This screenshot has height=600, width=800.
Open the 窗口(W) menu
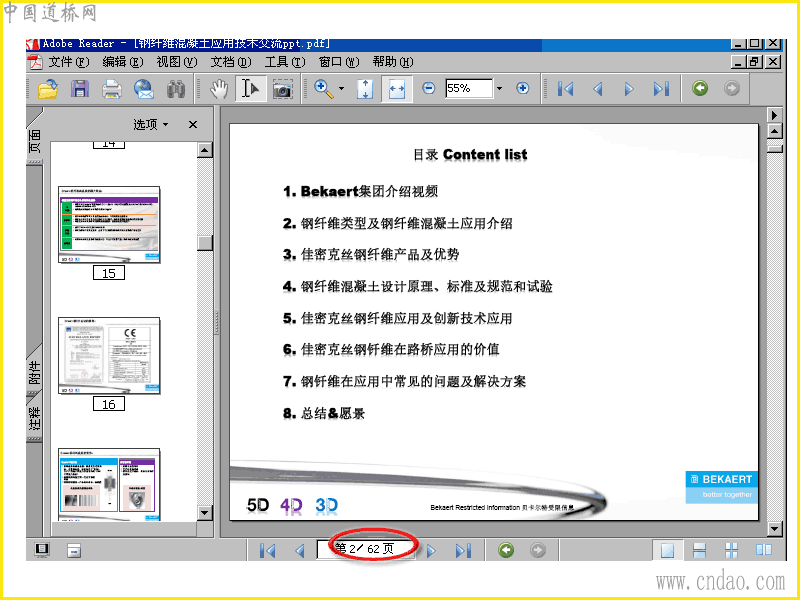[x=339, y=62]
